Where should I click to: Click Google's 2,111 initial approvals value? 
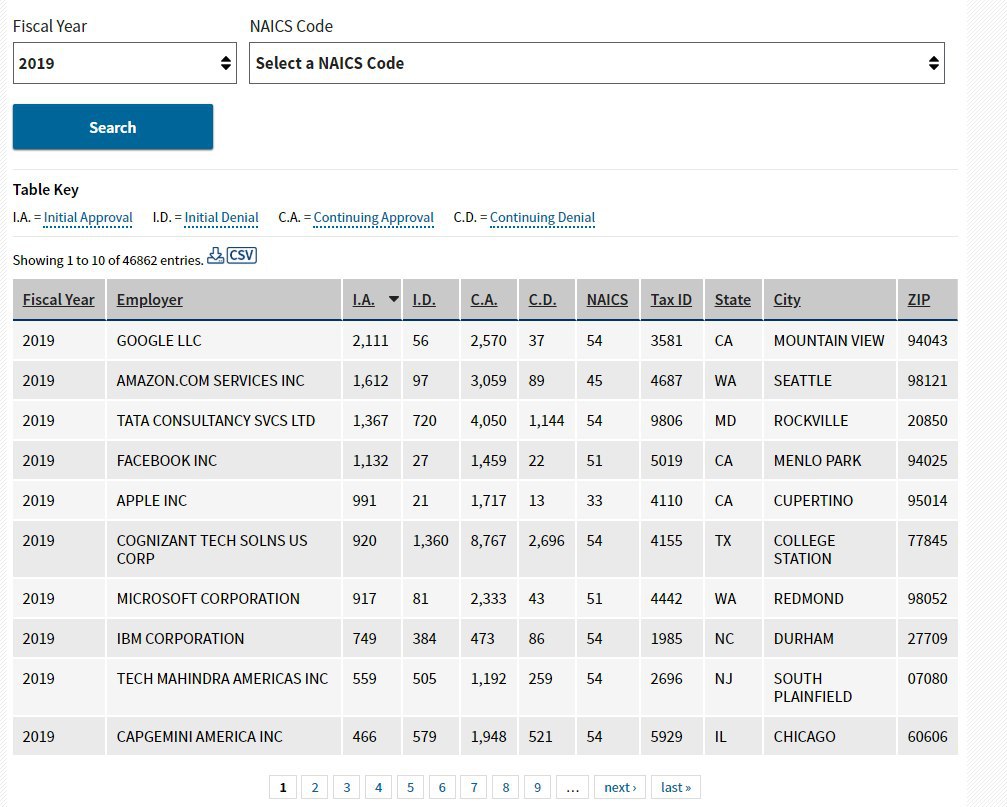point(371,340)
